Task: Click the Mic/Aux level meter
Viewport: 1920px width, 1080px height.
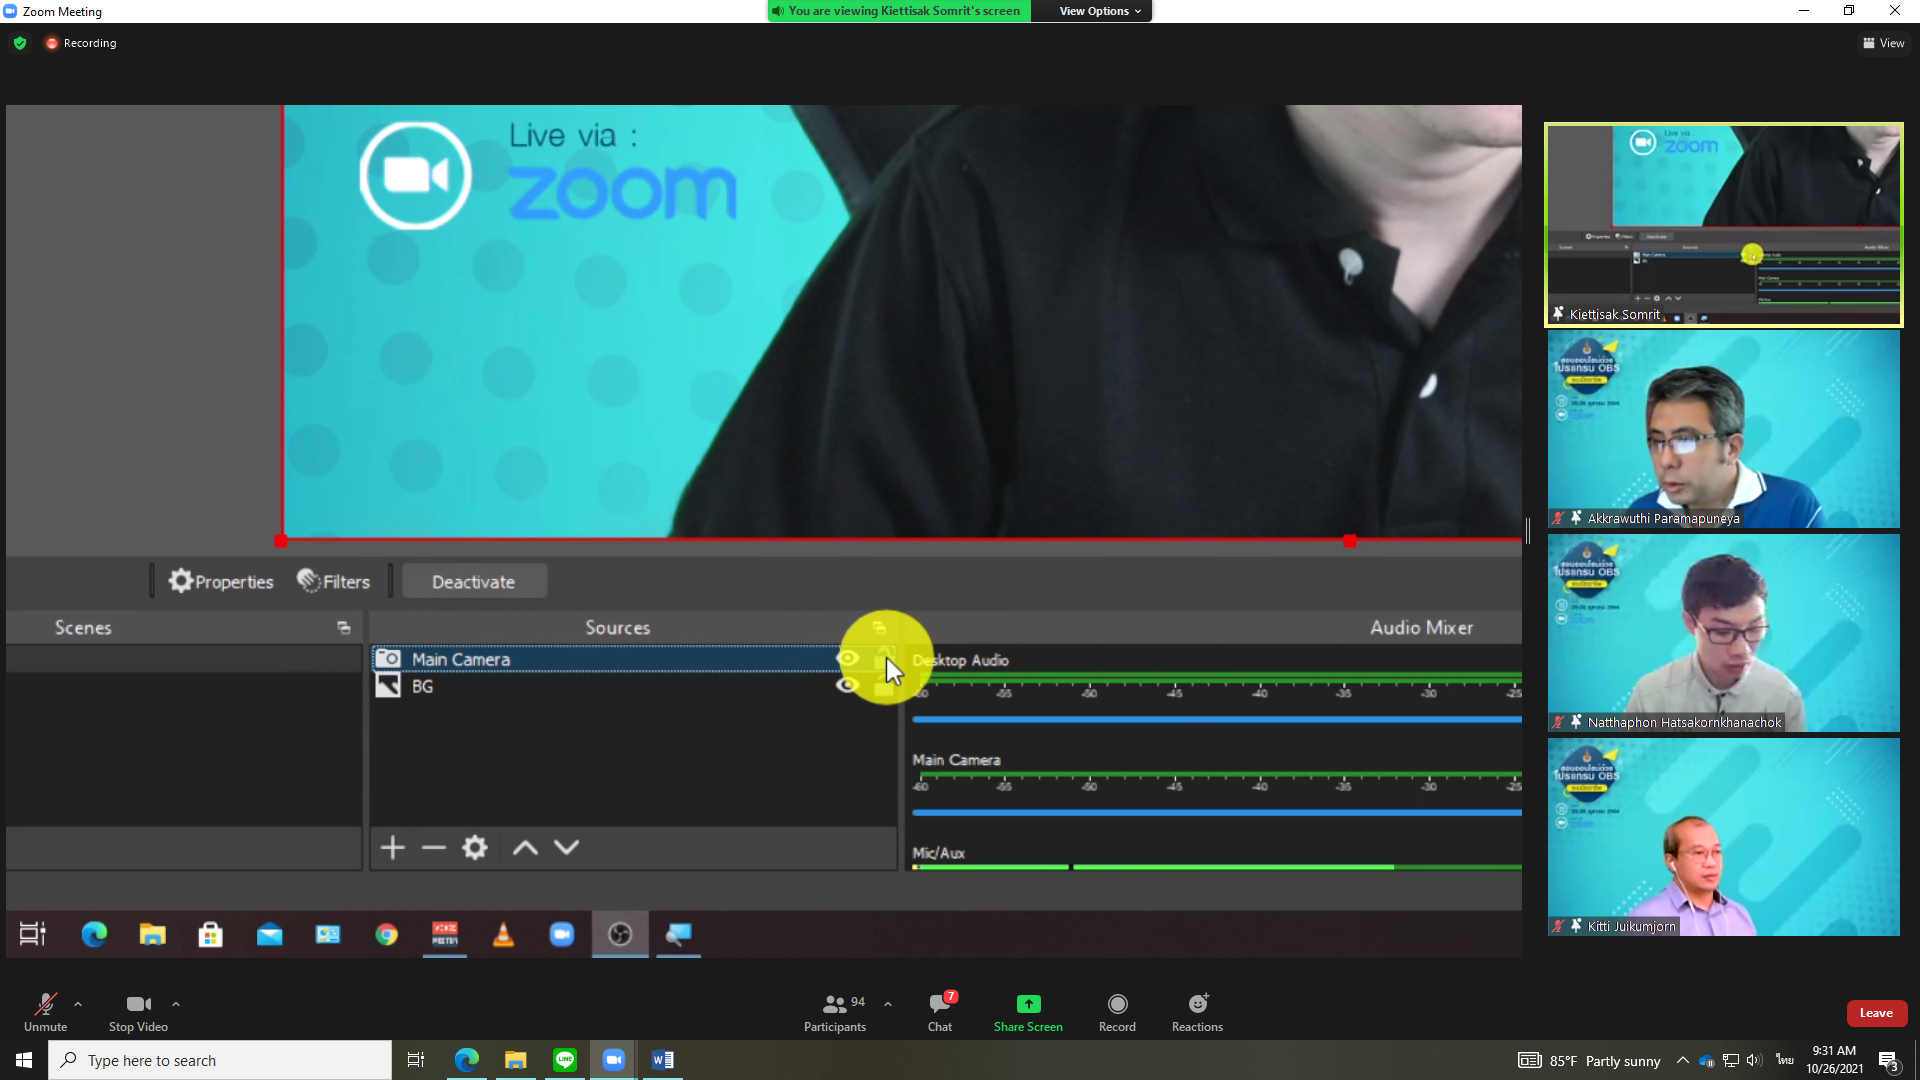Action: point(1216,867)
